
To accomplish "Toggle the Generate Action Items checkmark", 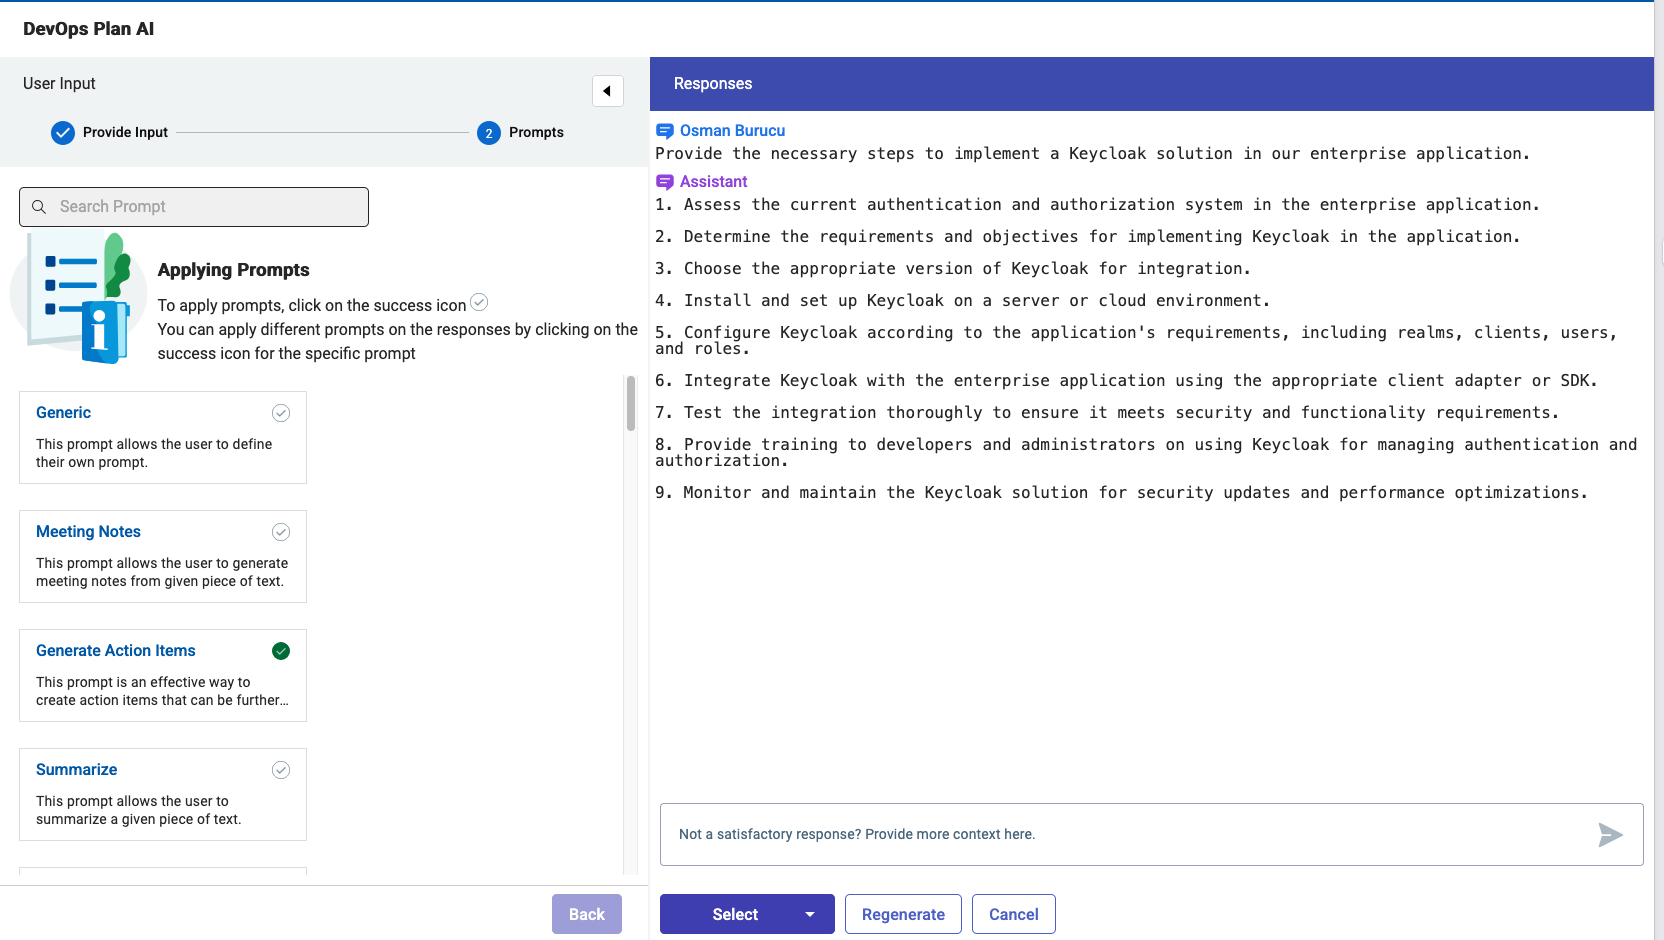I will 281,651.
